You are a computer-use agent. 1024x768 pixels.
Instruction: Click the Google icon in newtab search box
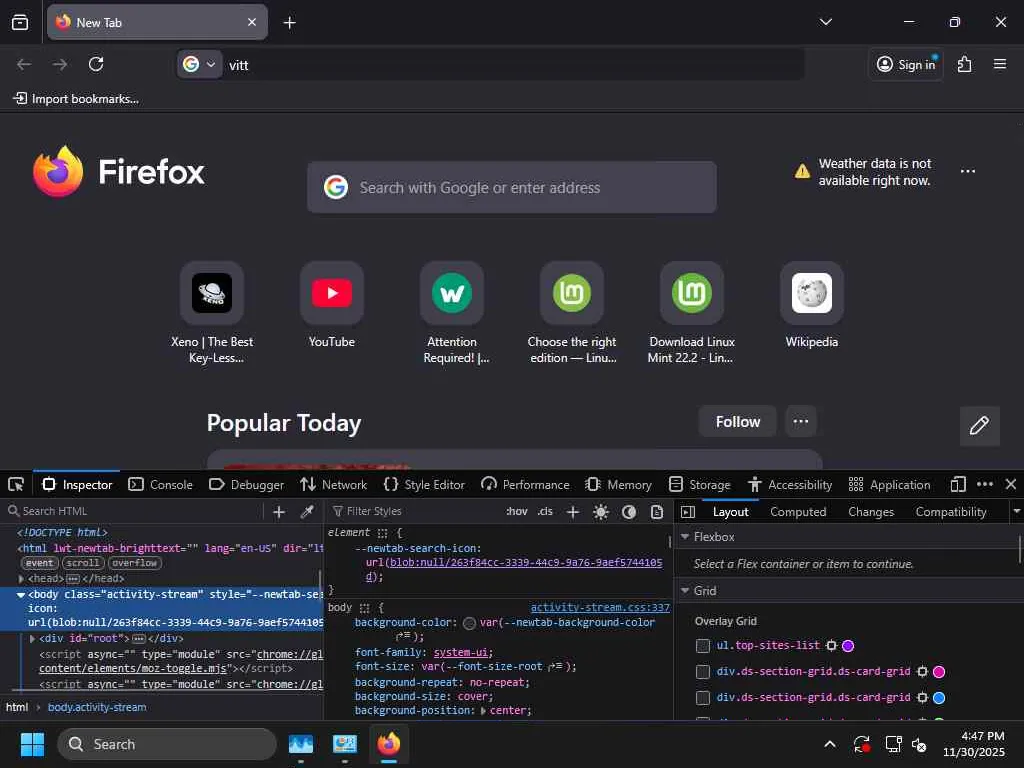[x=336, y=187]
